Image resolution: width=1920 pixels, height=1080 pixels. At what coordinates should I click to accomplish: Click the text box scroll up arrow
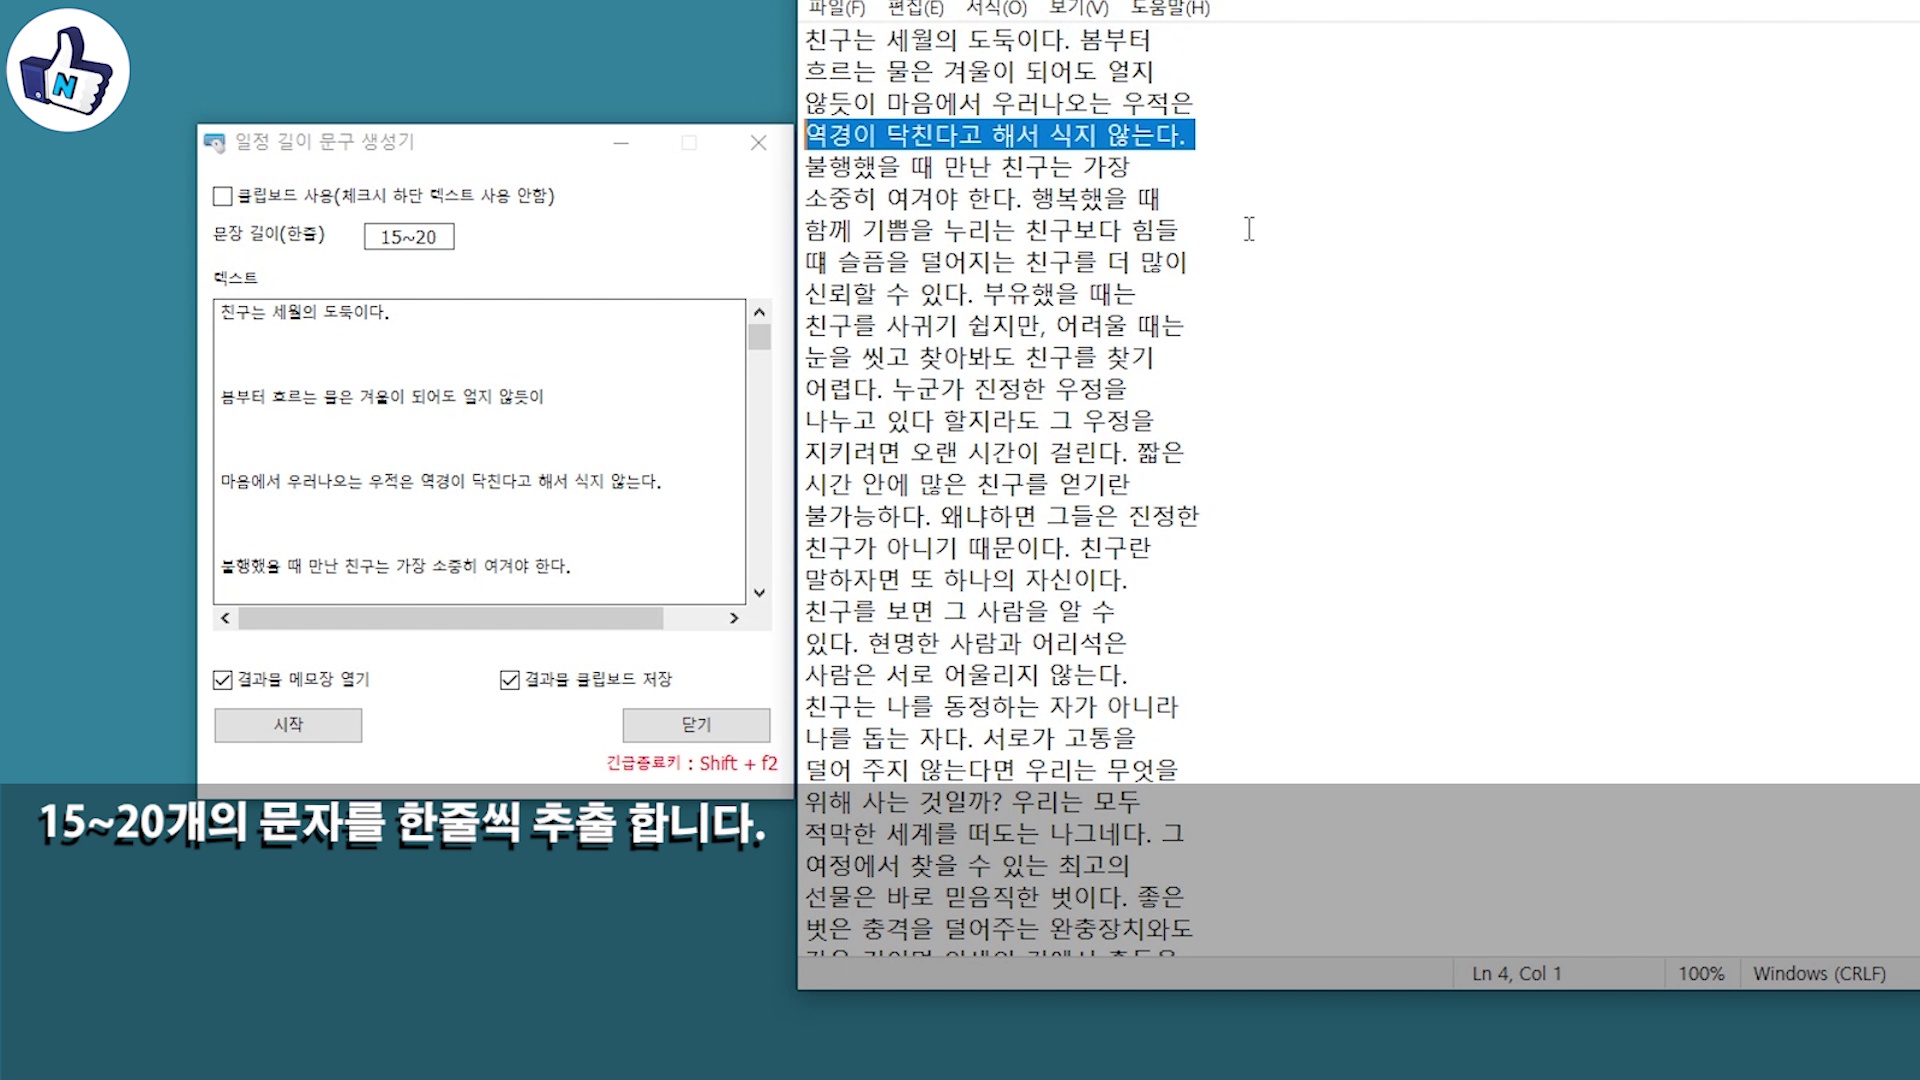pos(759,312)
